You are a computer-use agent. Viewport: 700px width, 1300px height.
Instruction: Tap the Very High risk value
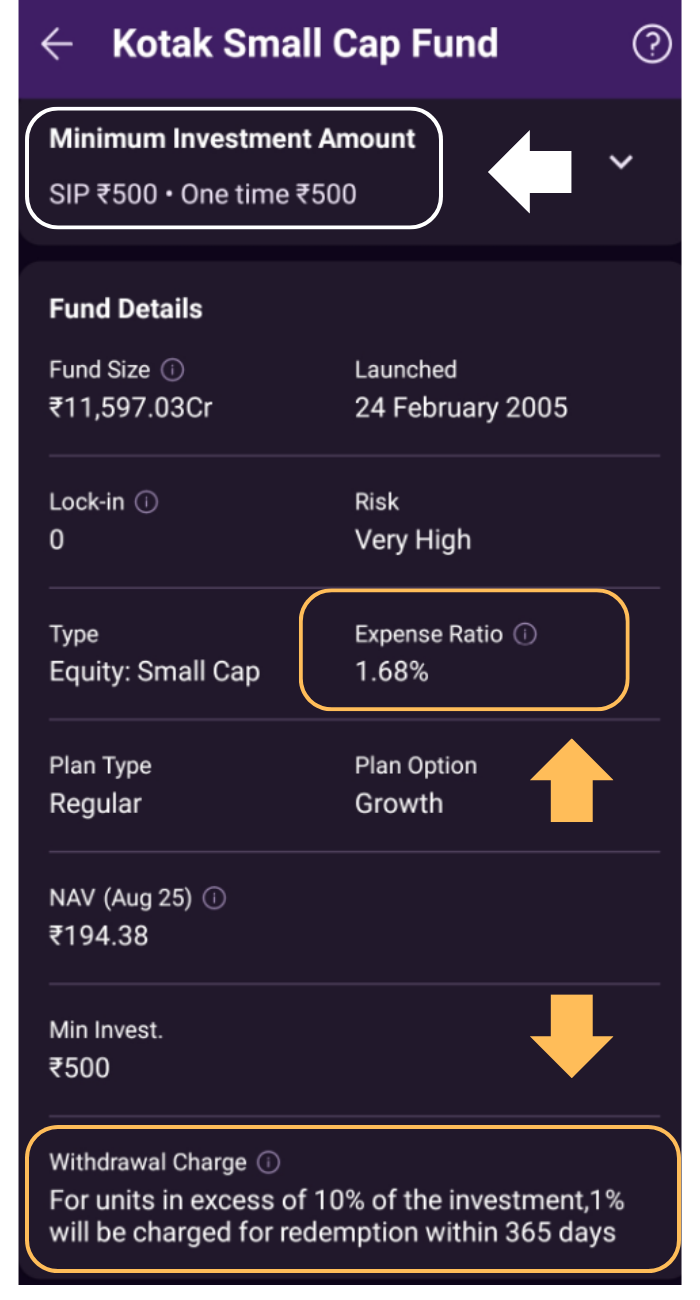tap(413, 540)
